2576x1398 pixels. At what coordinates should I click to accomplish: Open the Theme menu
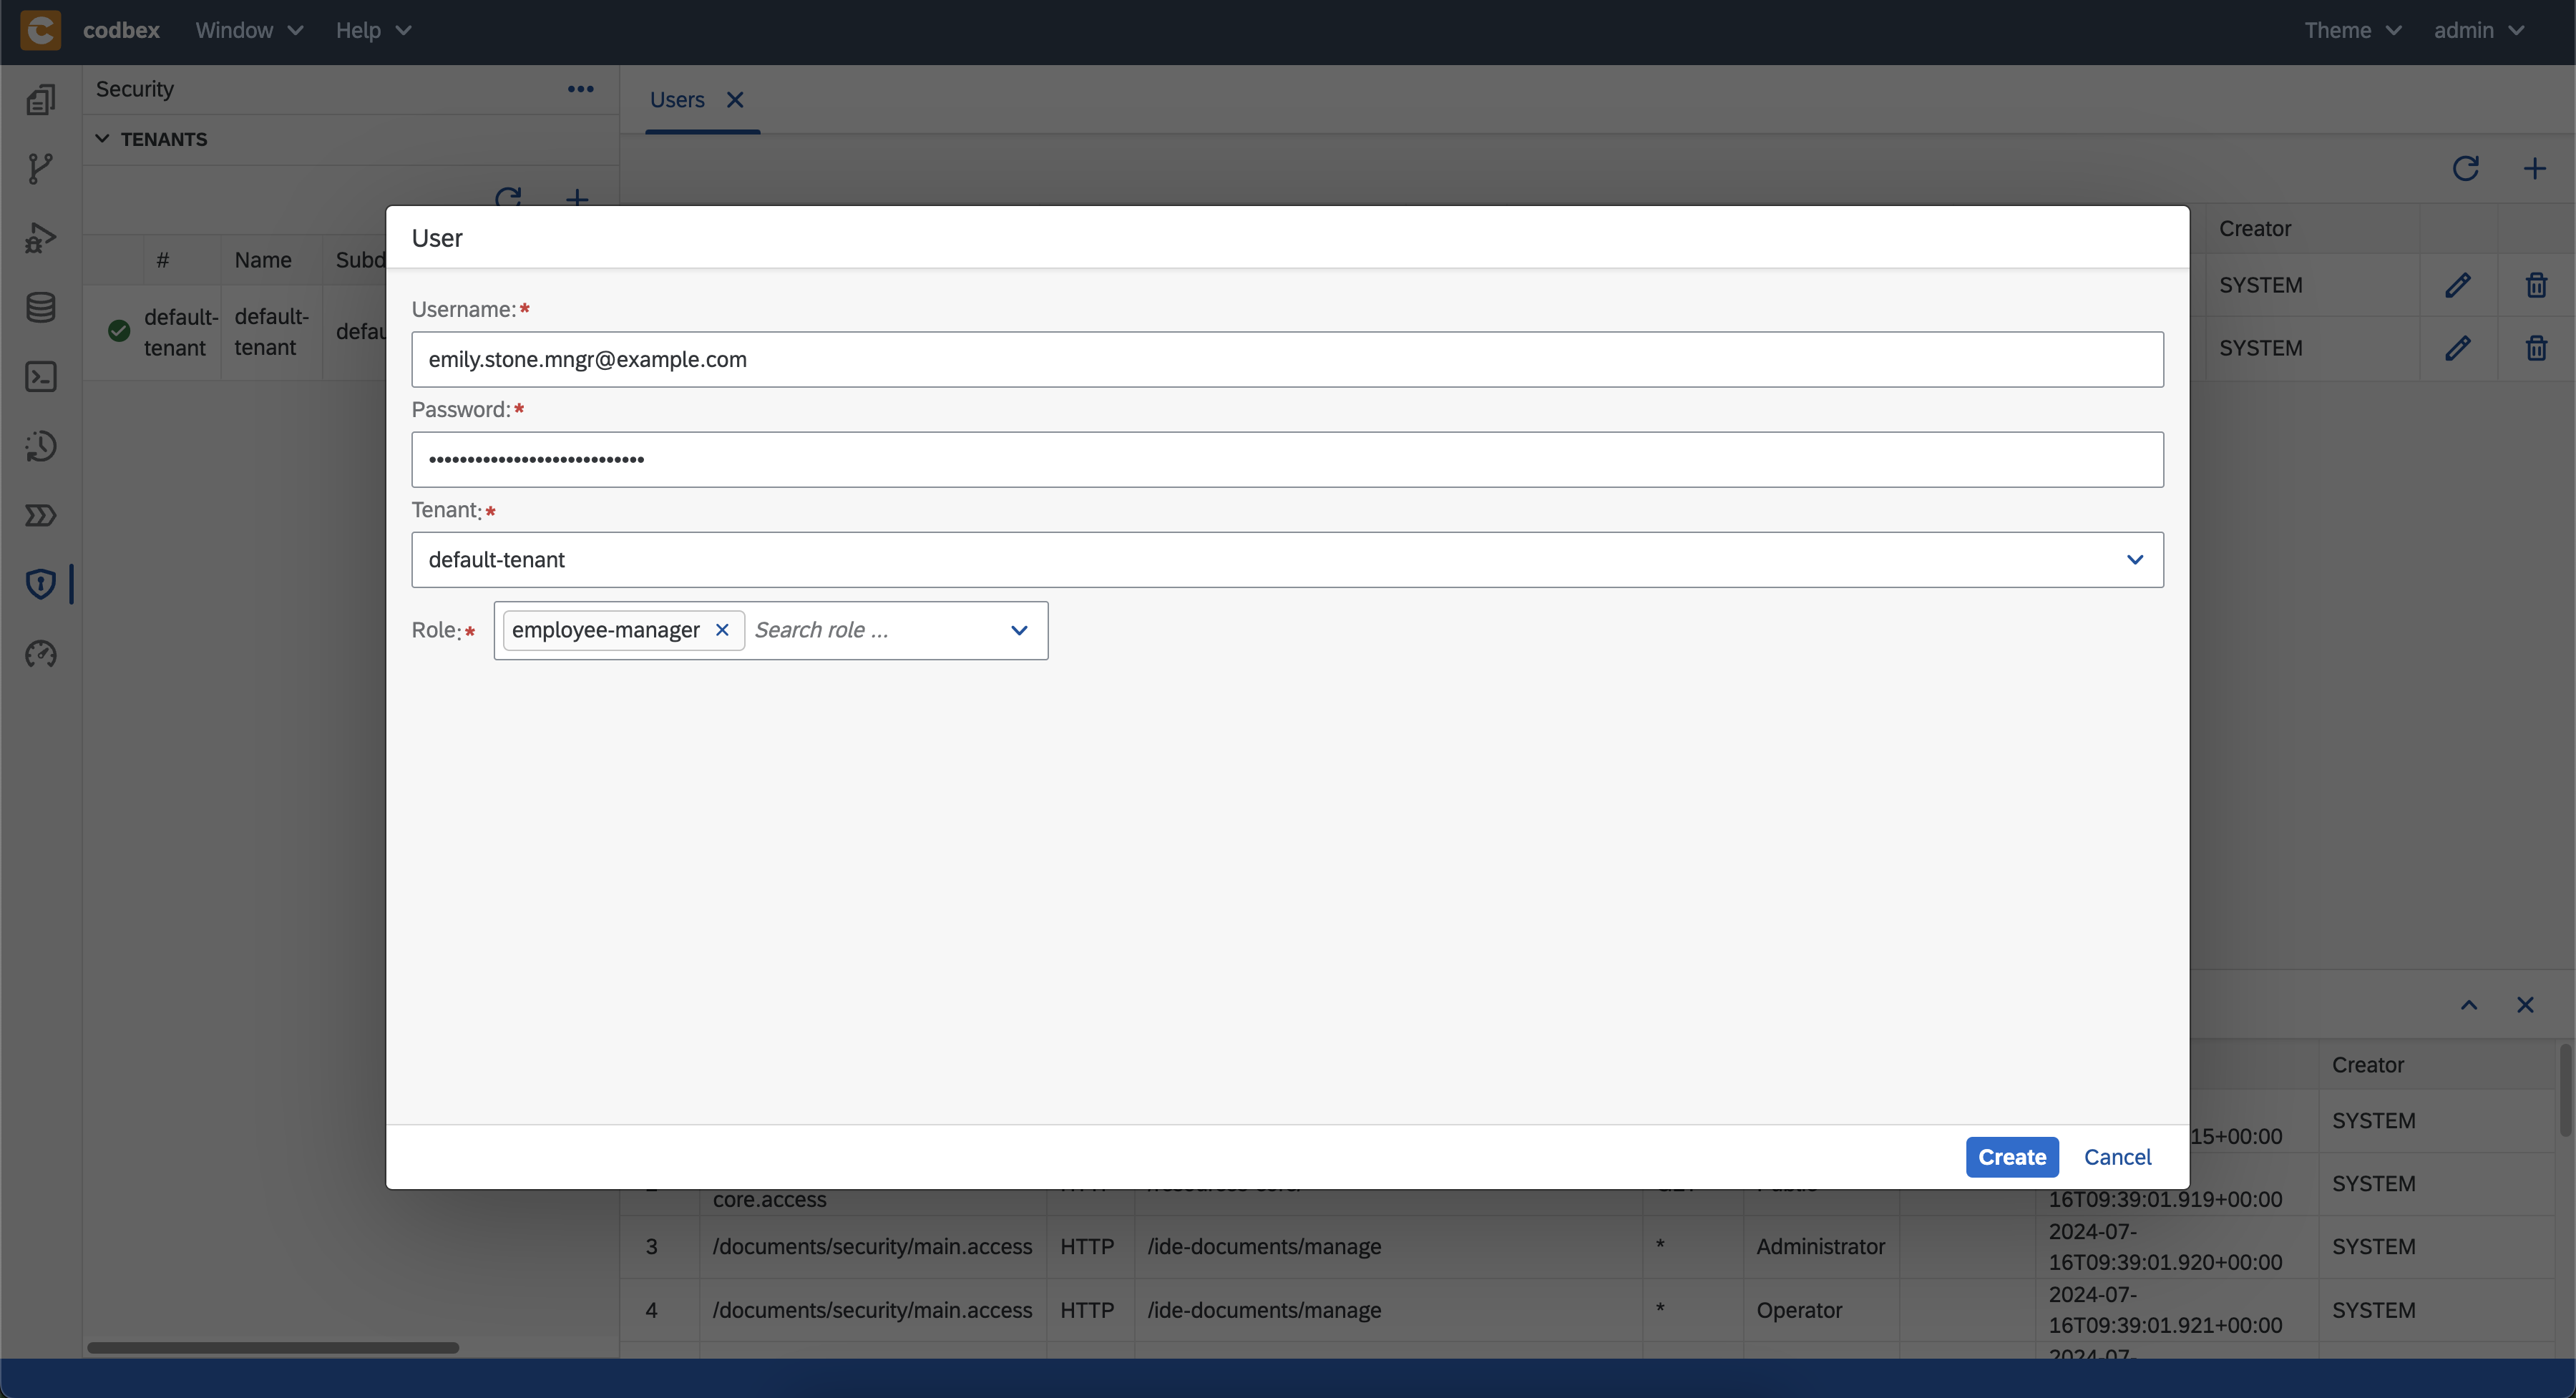[2352, 30]
